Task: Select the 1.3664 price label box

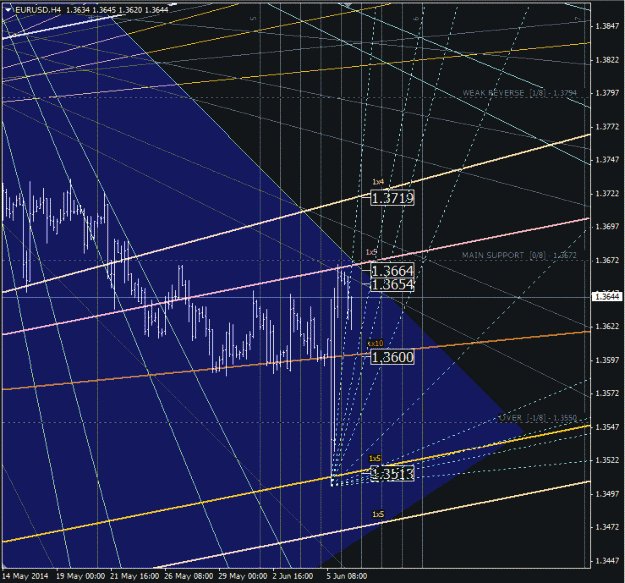Action: [393, 271]
